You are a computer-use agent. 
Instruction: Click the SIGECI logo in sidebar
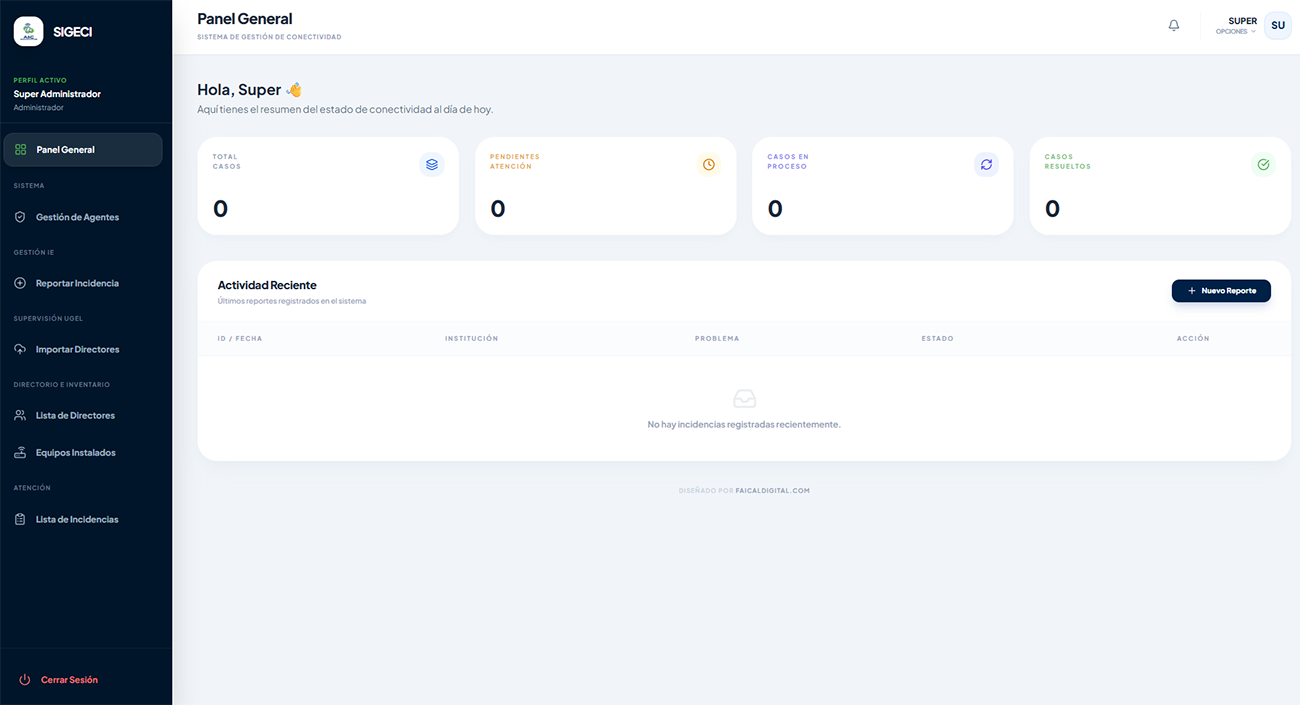tap(29, 32)
